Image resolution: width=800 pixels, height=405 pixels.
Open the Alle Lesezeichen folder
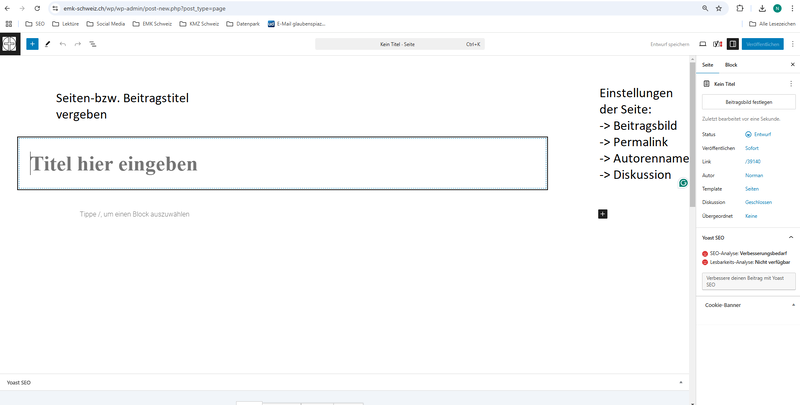click(x=772, y=23)
